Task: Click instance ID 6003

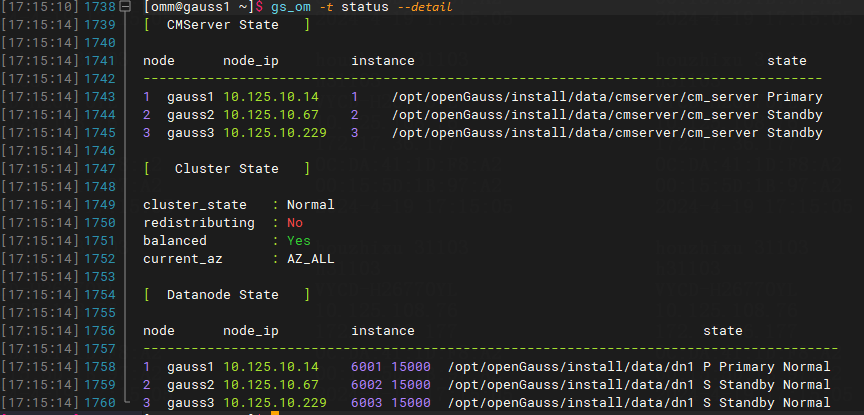Action: tap(367, 403)
